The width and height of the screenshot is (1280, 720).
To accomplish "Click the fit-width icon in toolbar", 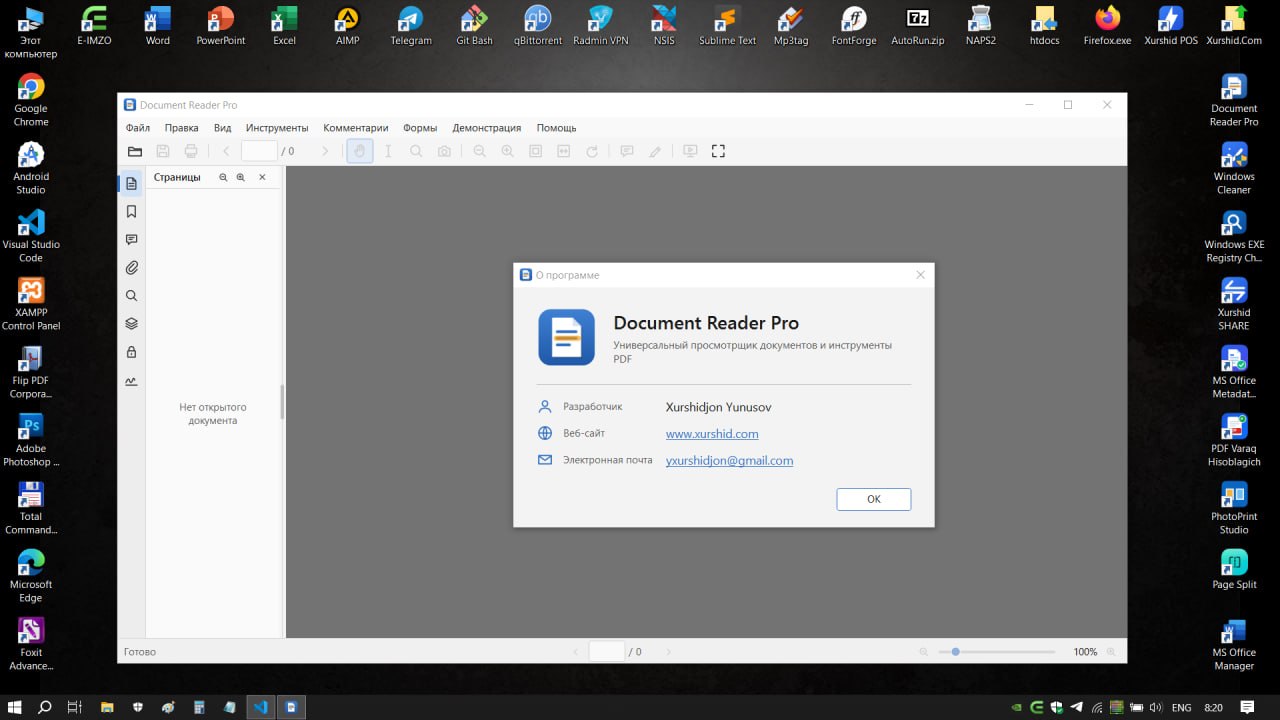I will pos(564,151).
